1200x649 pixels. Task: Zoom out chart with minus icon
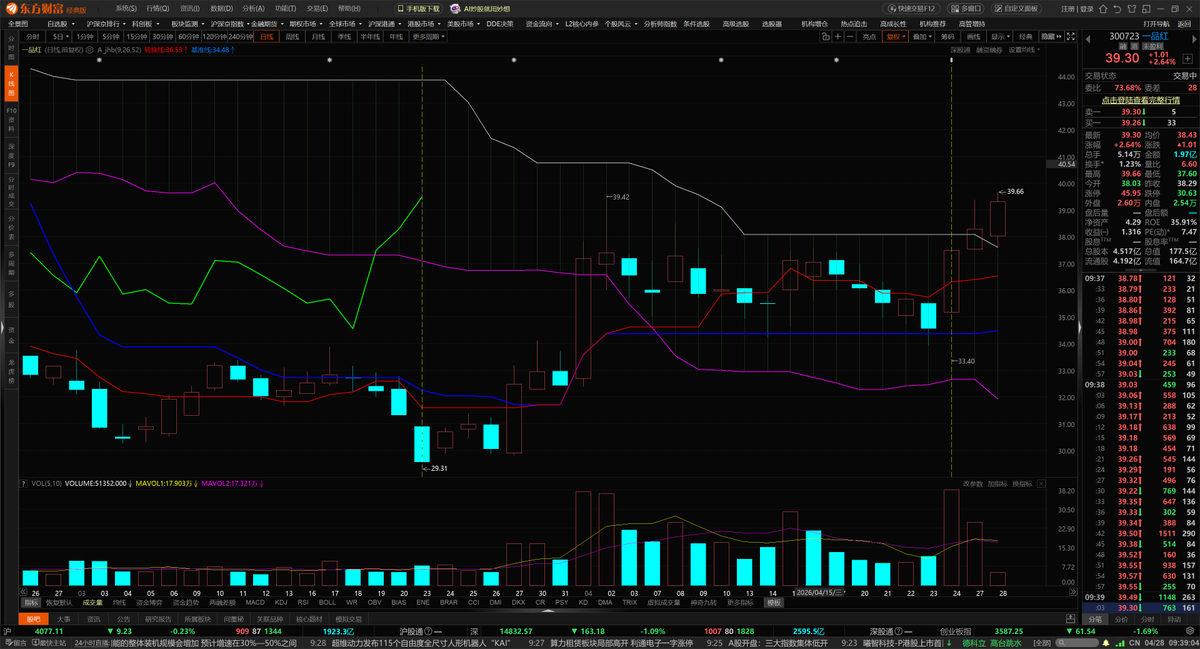tap(850, 36)
